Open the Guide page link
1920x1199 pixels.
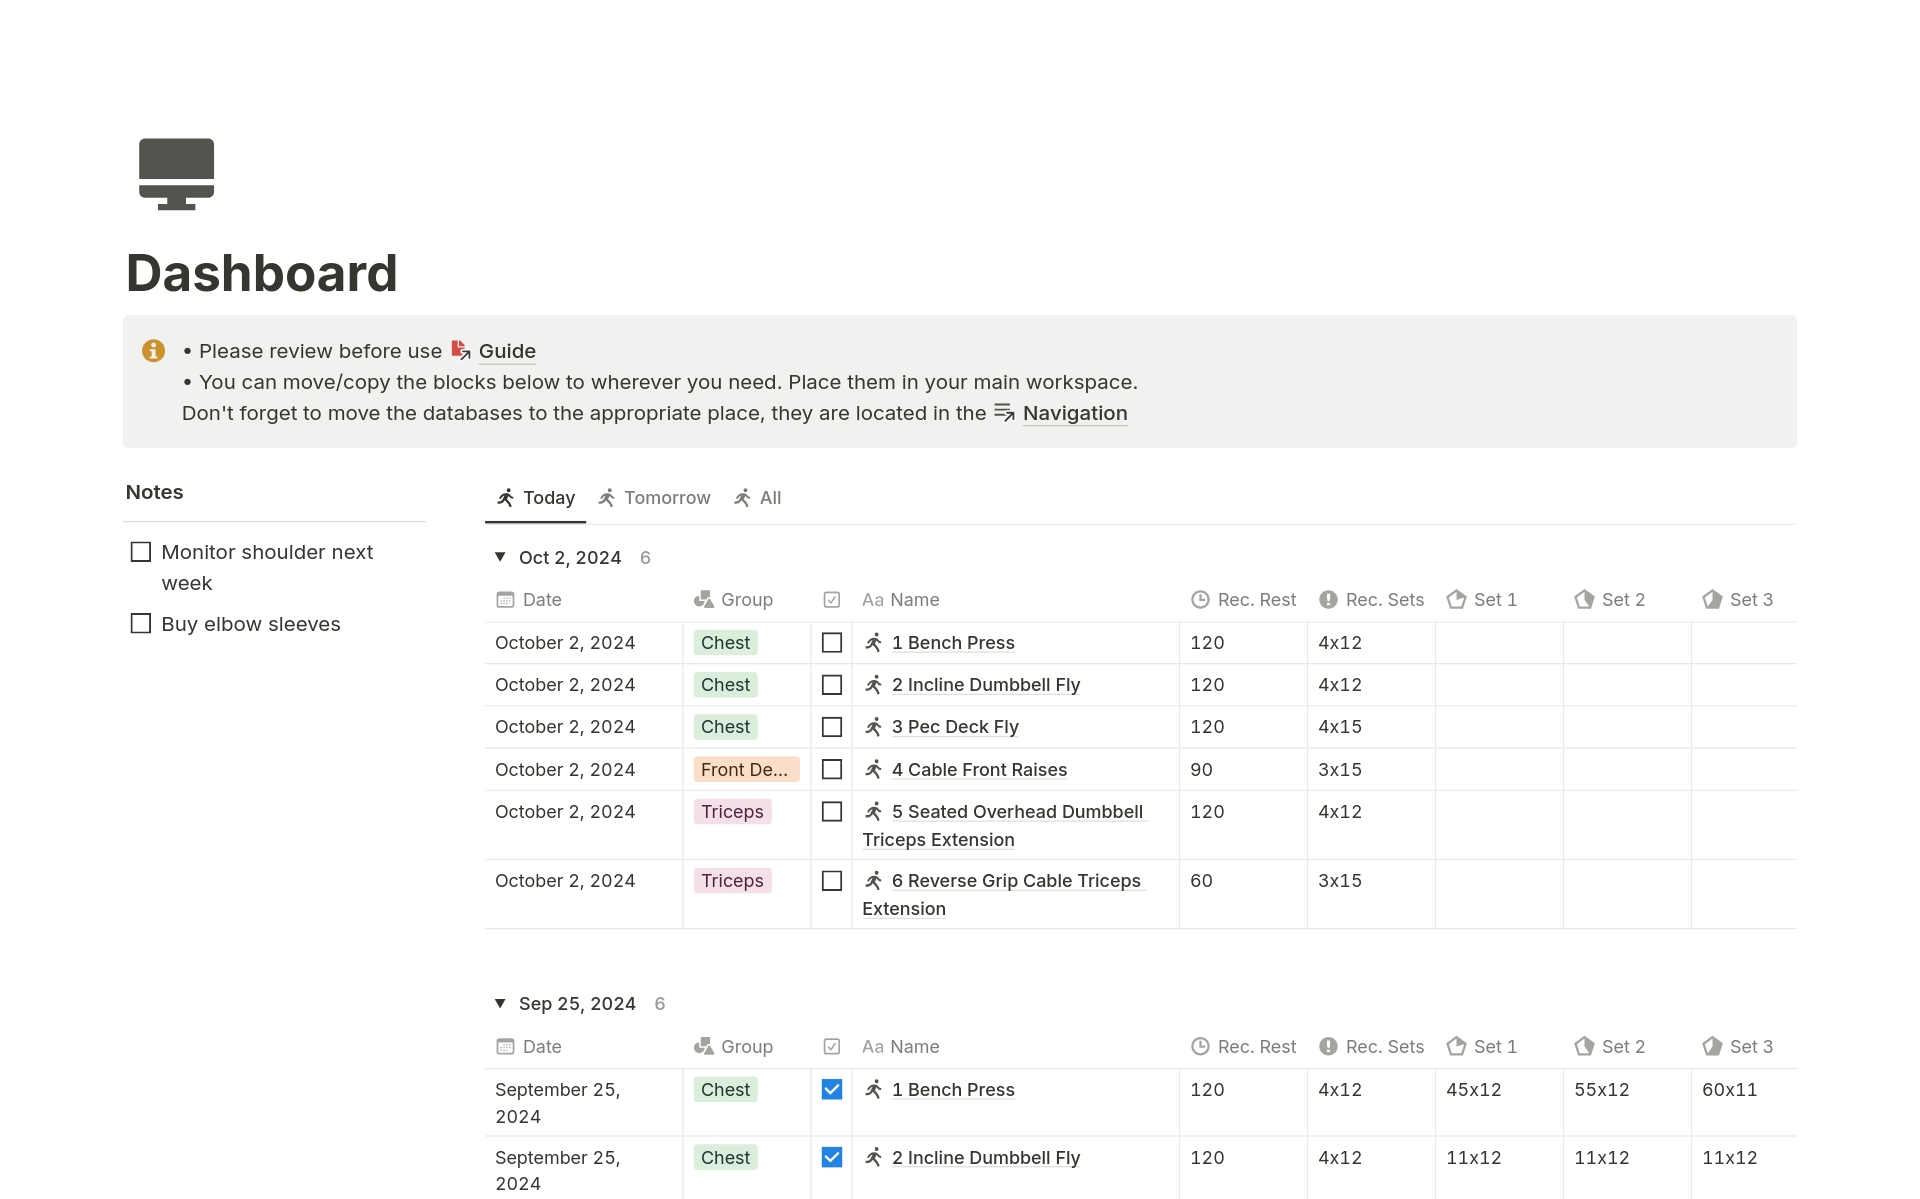506,351
